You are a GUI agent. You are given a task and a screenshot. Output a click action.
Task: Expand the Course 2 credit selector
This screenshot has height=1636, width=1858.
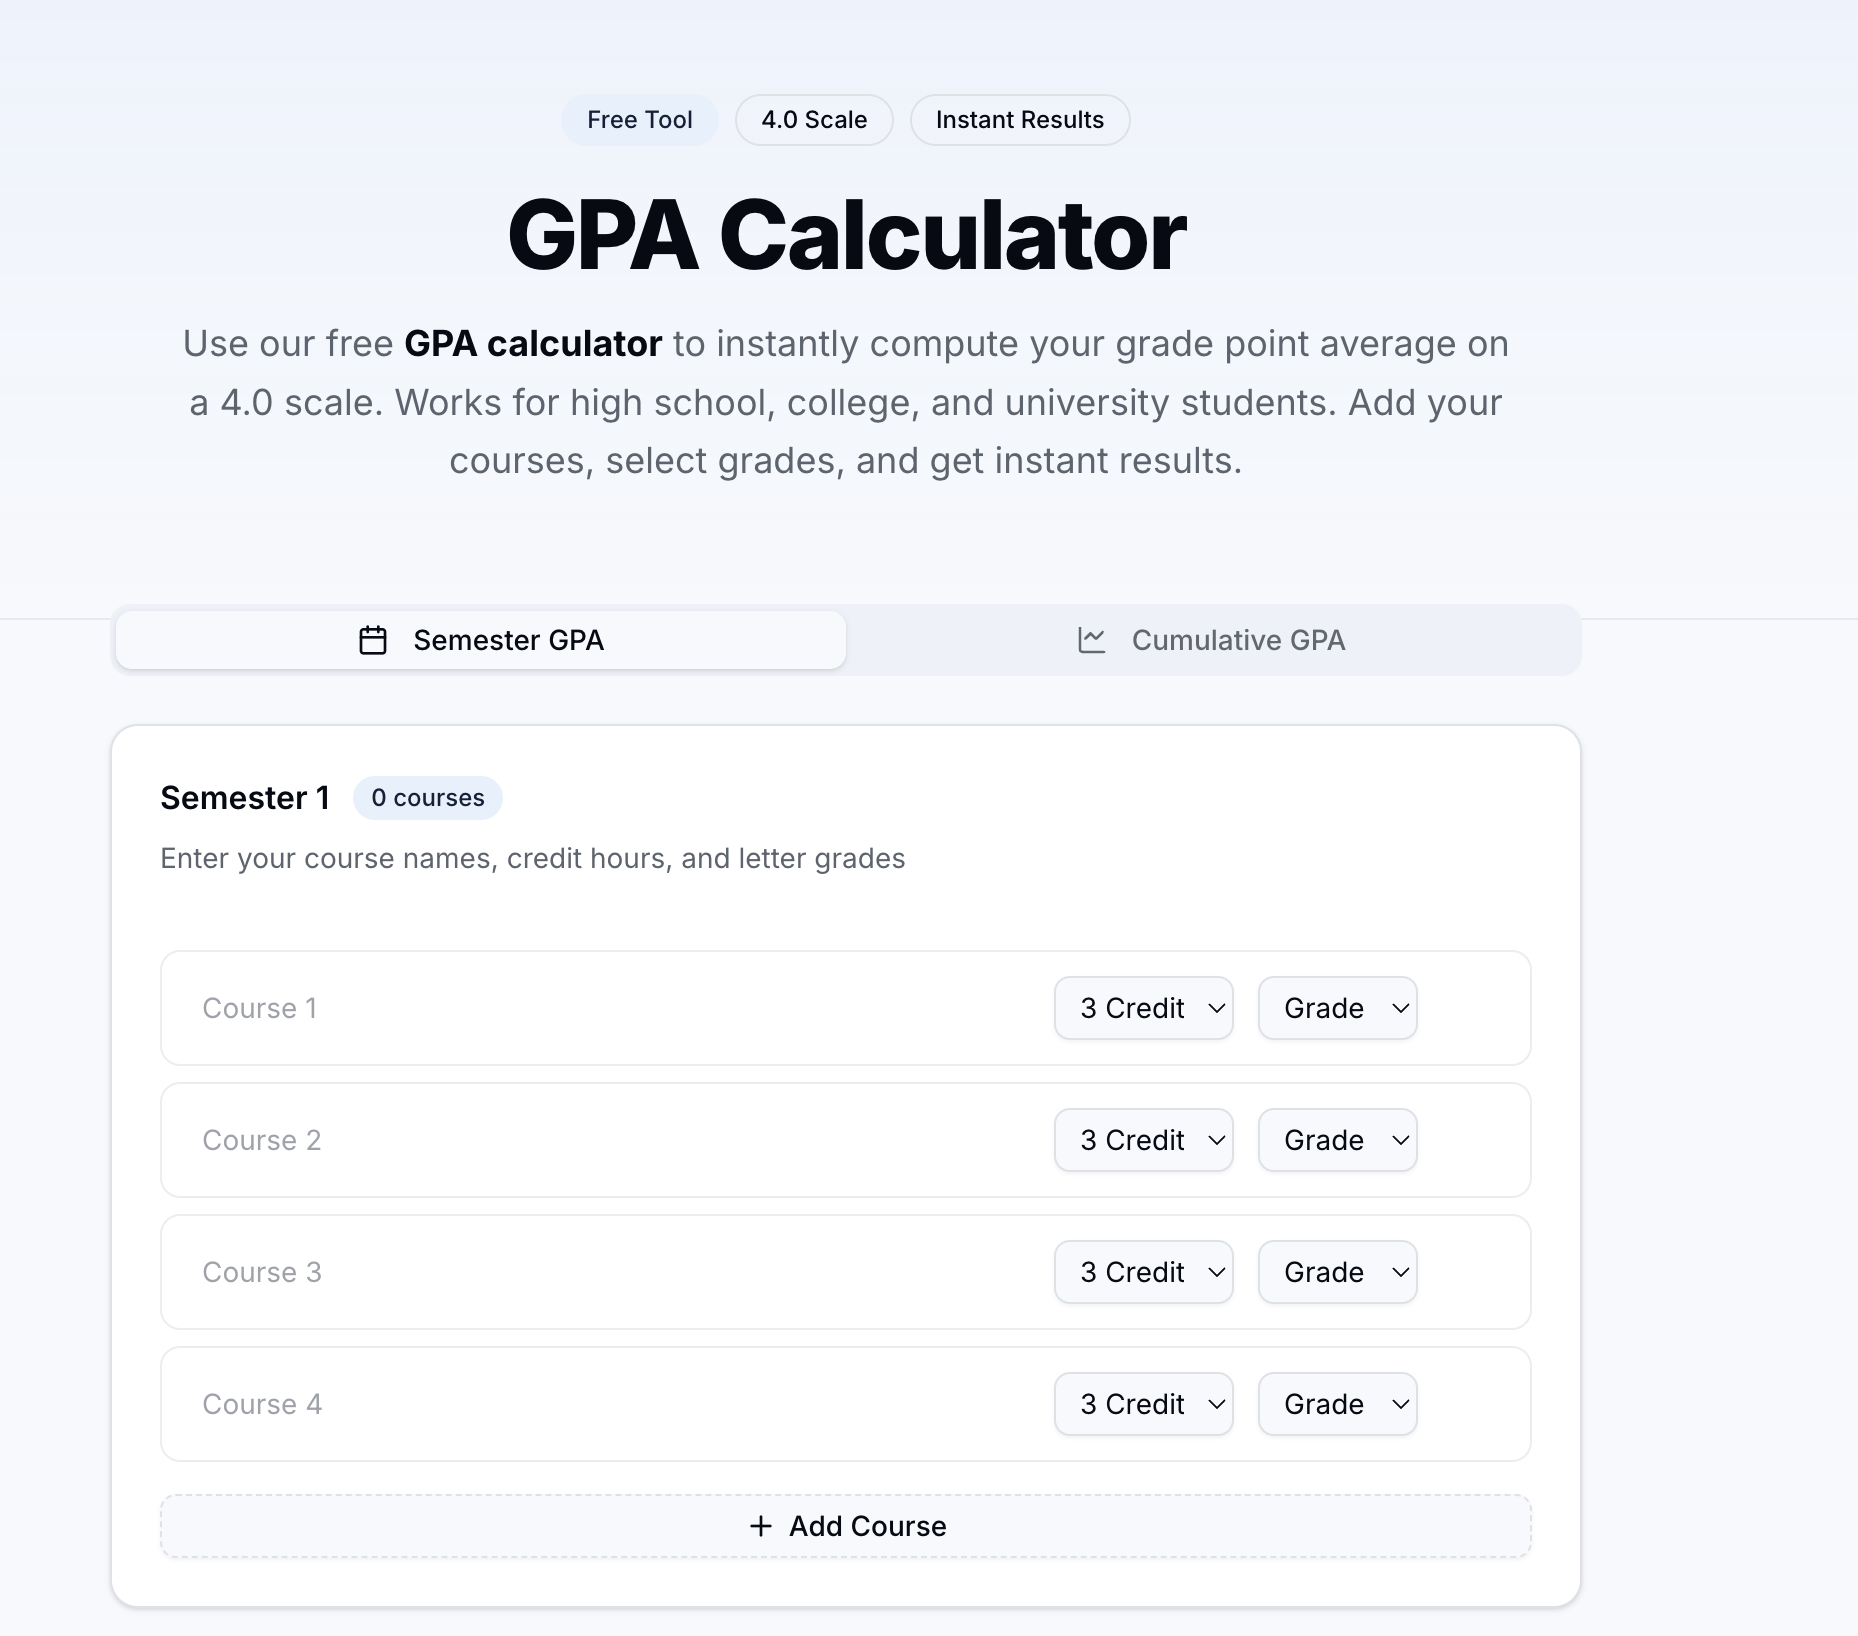1144,1140
